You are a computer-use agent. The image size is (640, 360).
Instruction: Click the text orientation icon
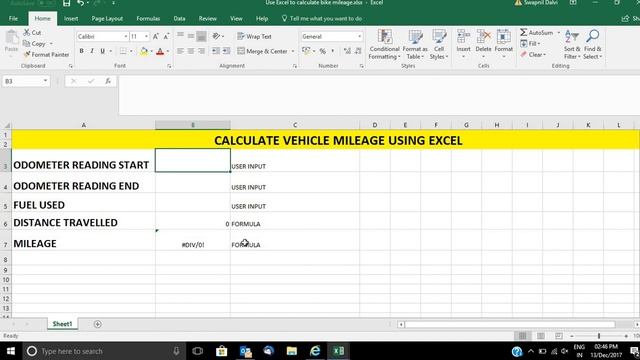click(216, 36)
